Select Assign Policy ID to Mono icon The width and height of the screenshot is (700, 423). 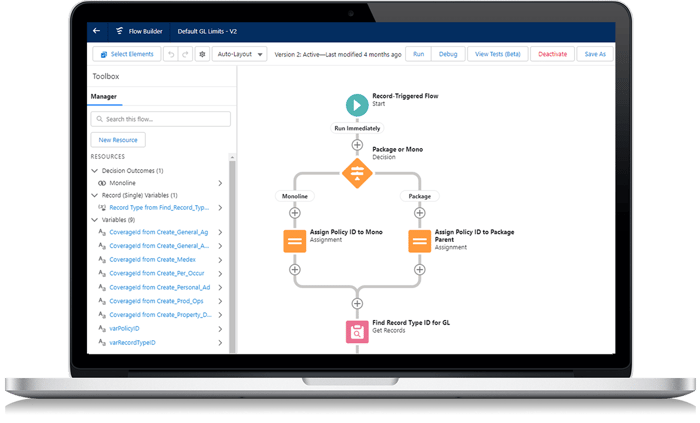click(x=295, y=241)
